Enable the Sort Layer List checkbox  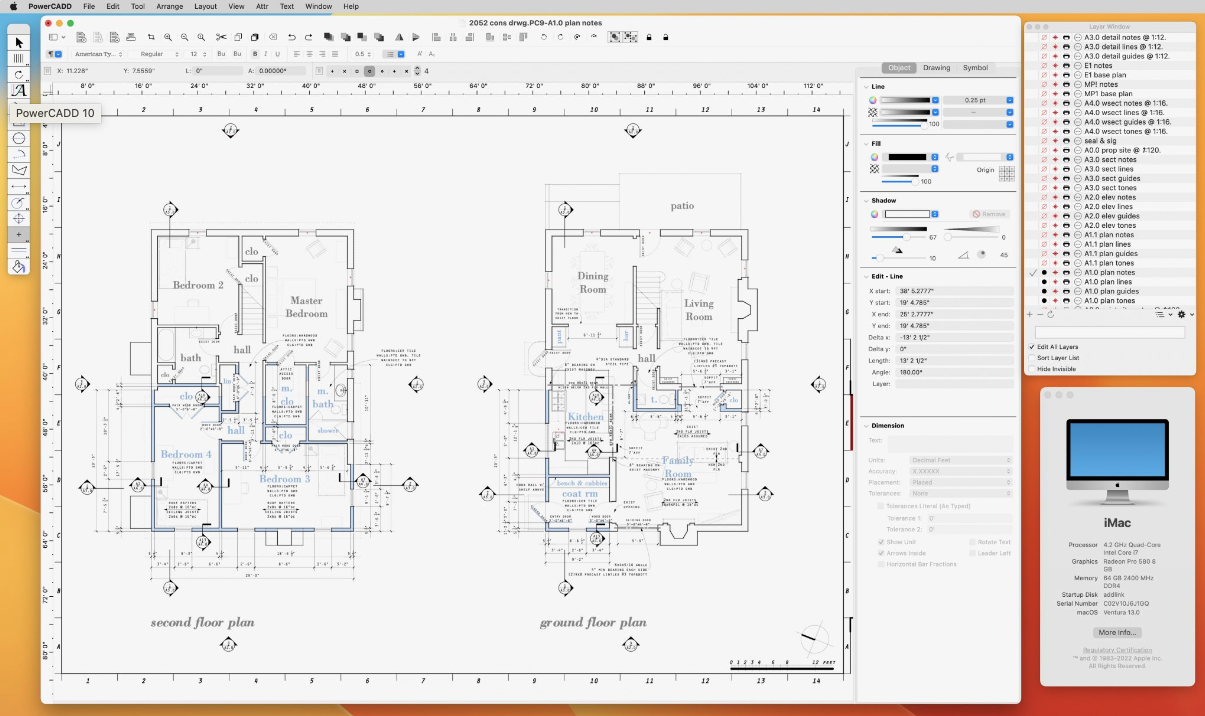(x=1033, y=357)
